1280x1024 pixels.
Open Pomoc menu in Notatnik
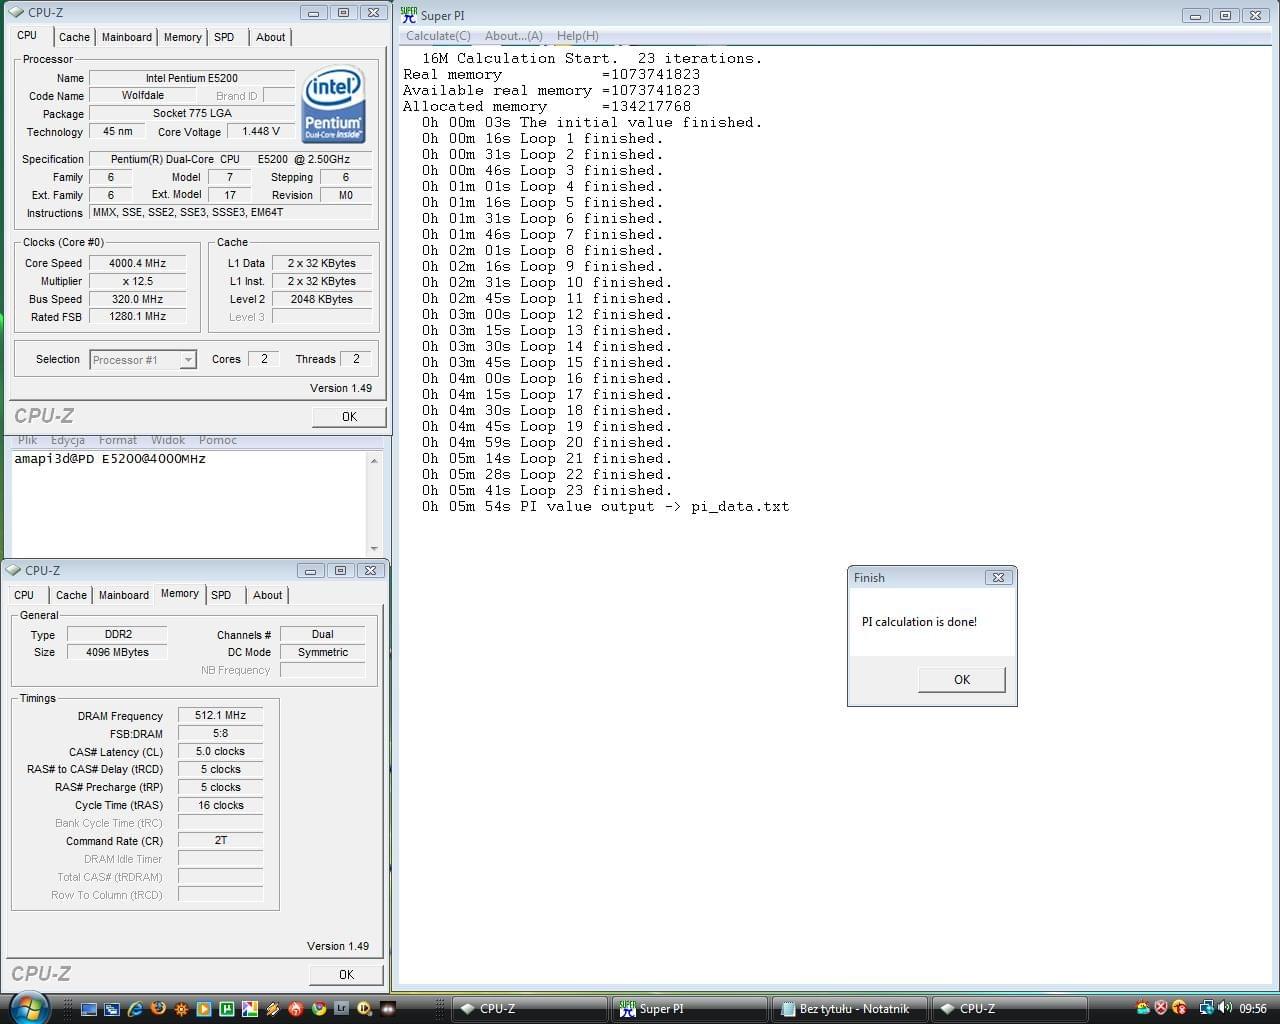tap(217, 440)
